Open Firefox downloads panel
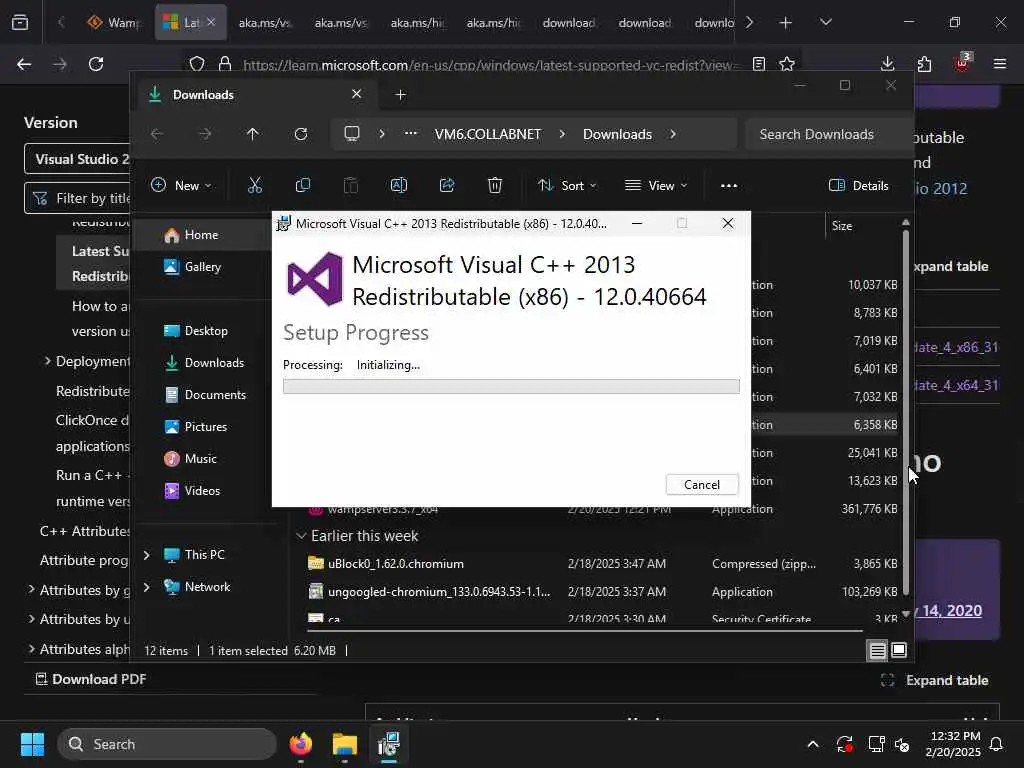The height and width of the screenshot is (768, 1024). pos(888,64)
